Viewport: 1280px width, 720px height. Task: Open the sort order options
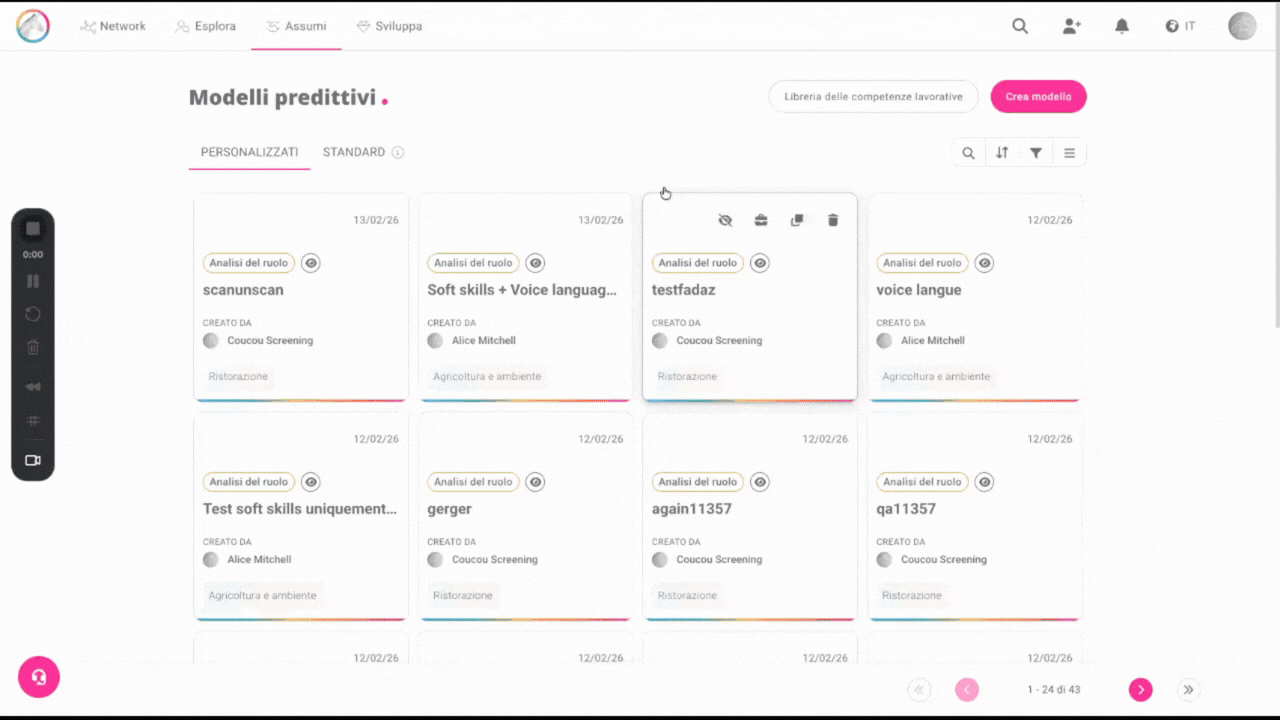click(1002, 153)
